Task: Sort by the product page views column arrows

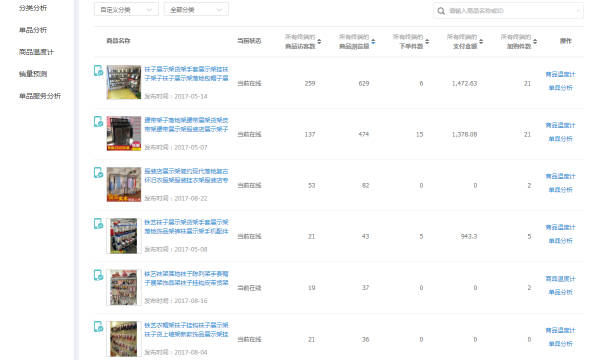Action: pos(373,41)
